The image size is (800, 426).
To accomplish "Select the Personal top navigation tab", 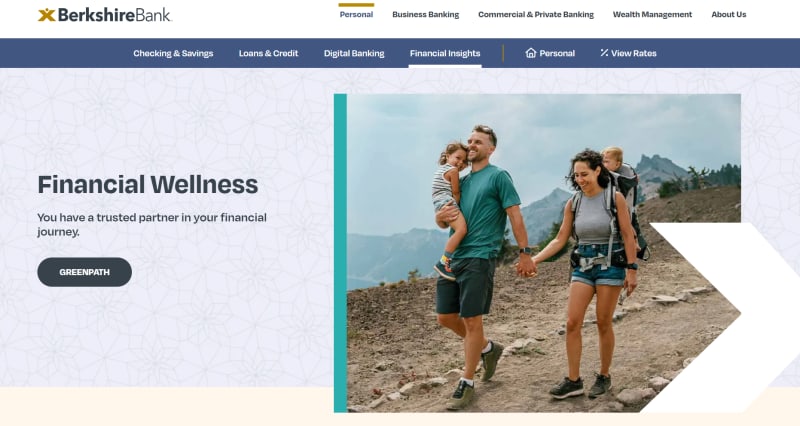I will [x=356, y=14].
